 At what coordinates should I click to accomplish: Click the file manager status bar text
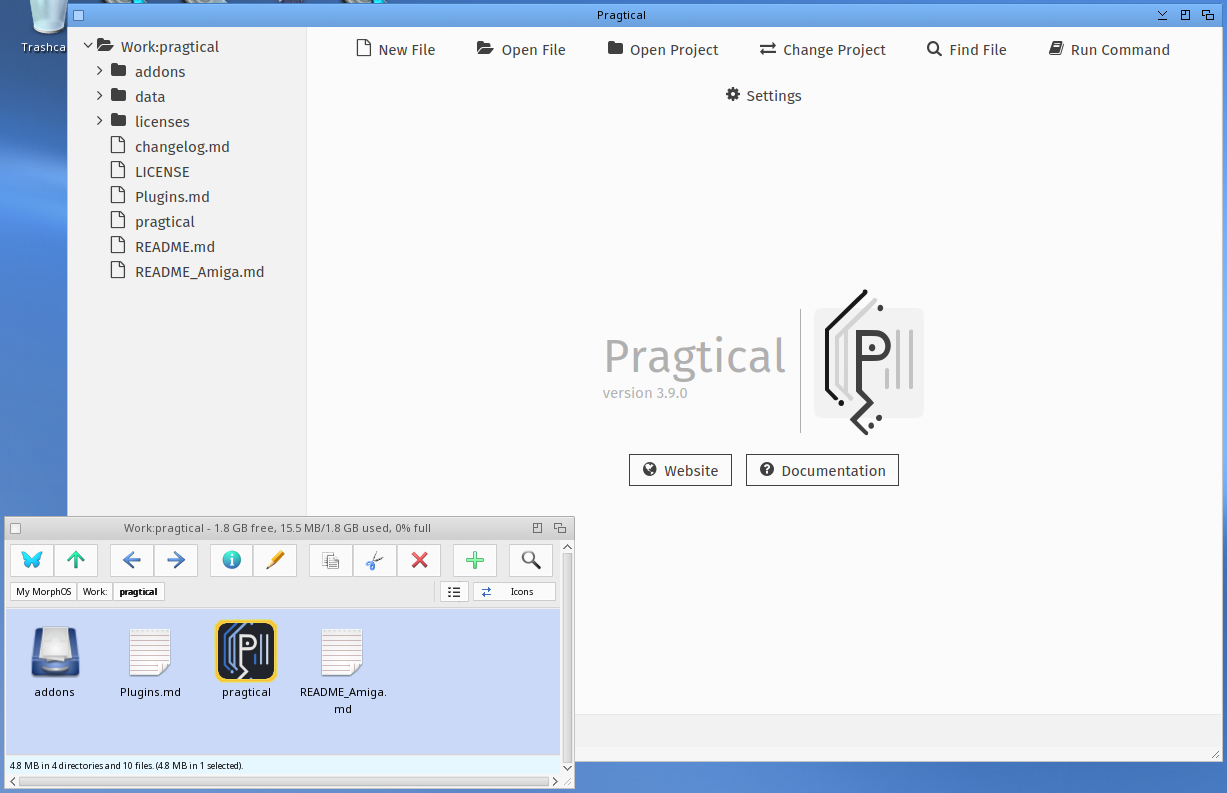[127, 765]
